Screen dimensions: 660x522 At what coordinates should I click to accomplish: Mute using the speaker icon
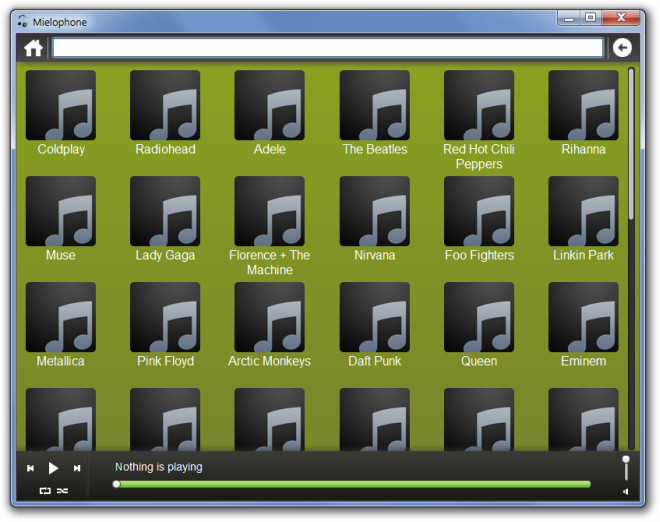[x=626, y=491]
